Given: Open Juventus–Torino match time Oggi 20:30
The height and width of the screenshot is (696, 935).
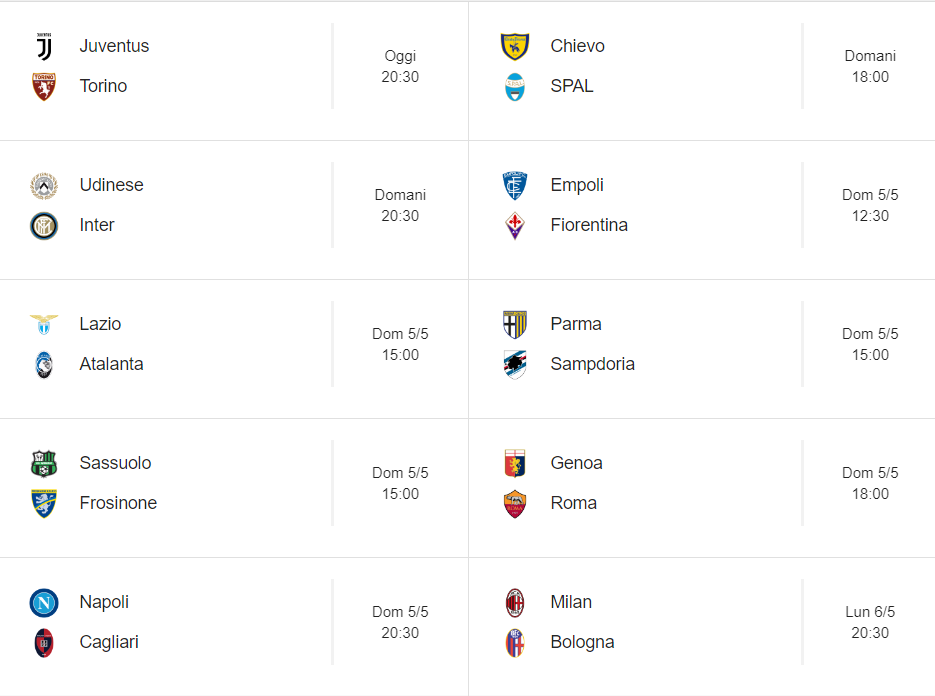Looking at the screenshot, I should pyautogui.click(x=400, y=66).
